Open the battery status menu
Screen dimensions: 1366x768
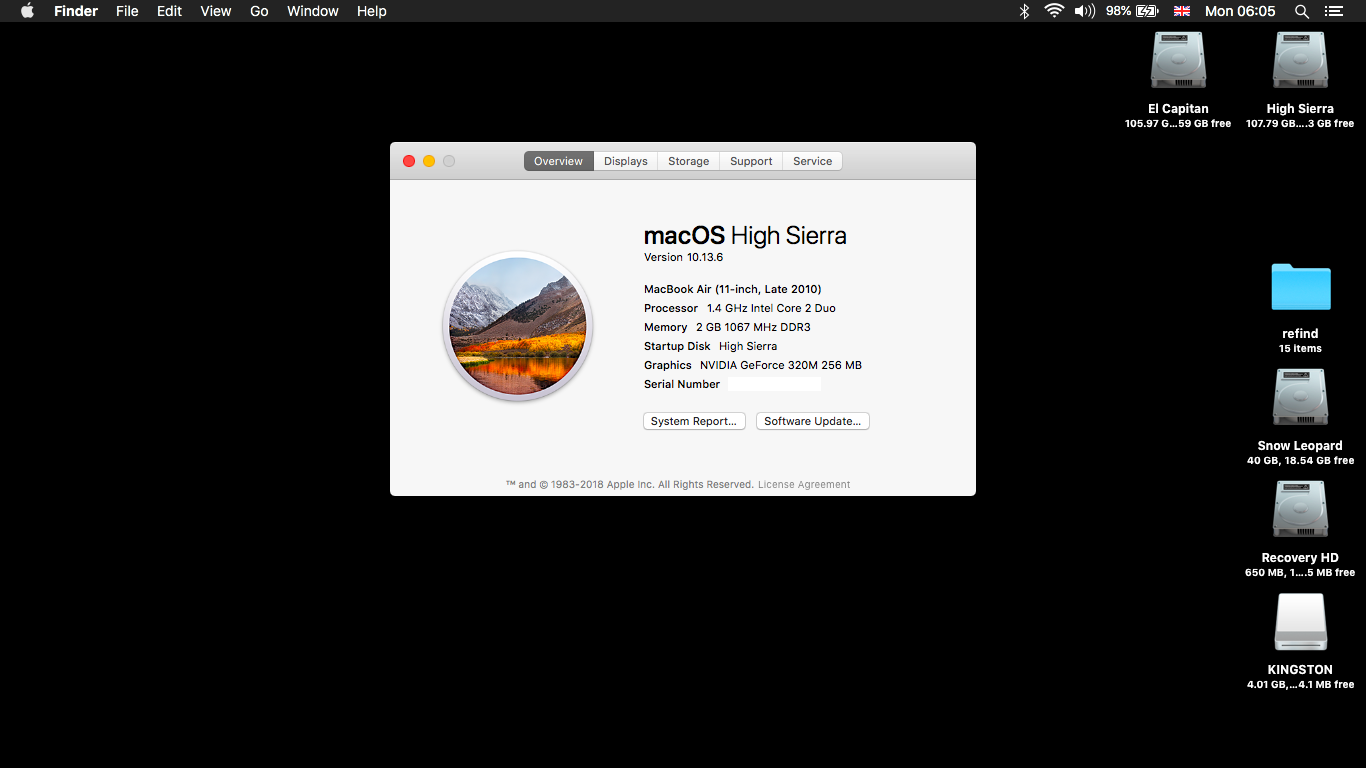(1147, 11)
